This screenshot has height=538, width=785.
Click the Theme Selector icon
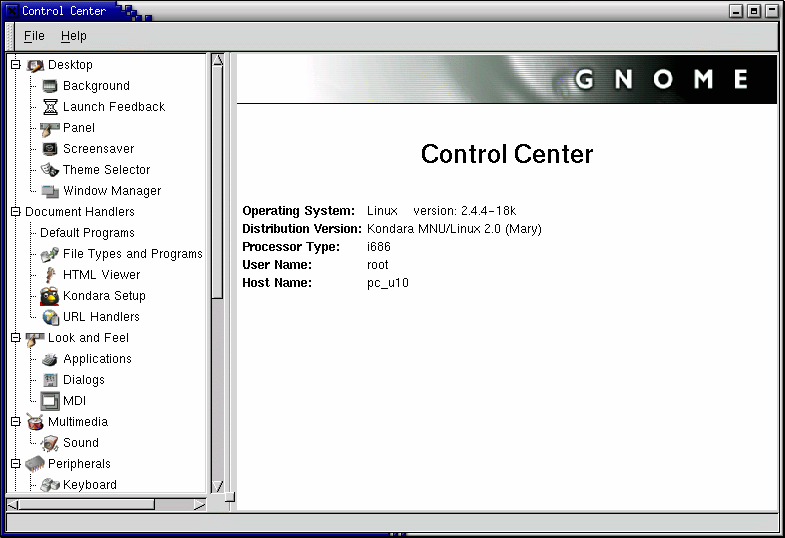(50, 170)
